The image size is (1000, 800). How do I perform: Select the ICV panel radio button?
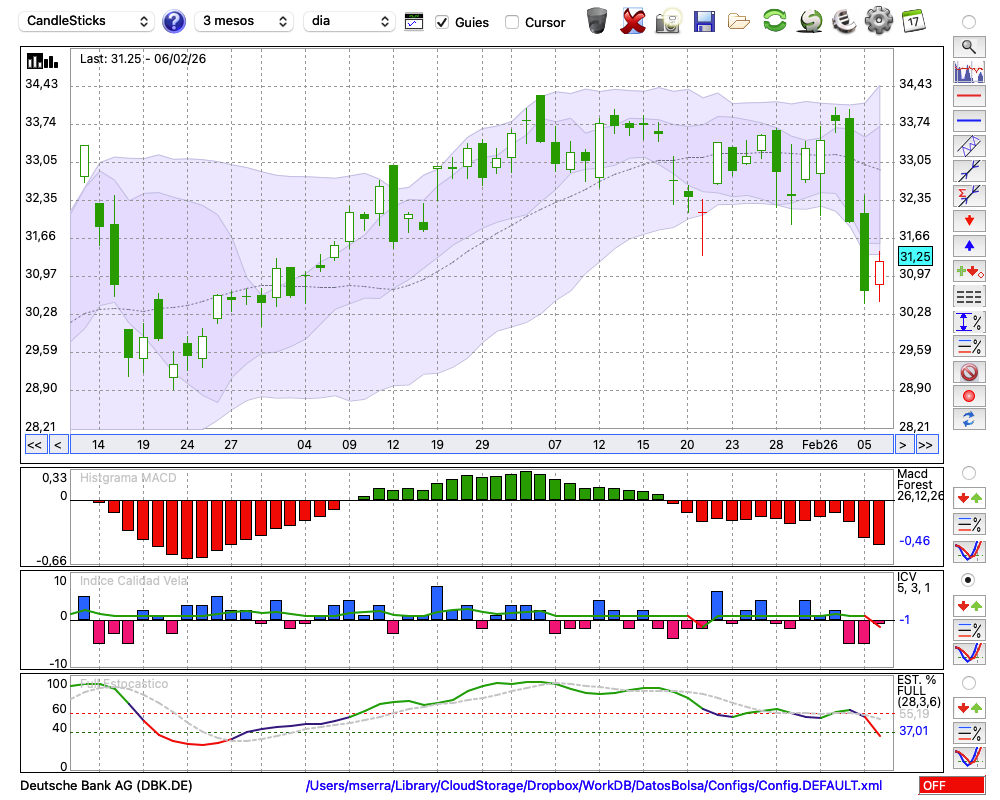969,580
